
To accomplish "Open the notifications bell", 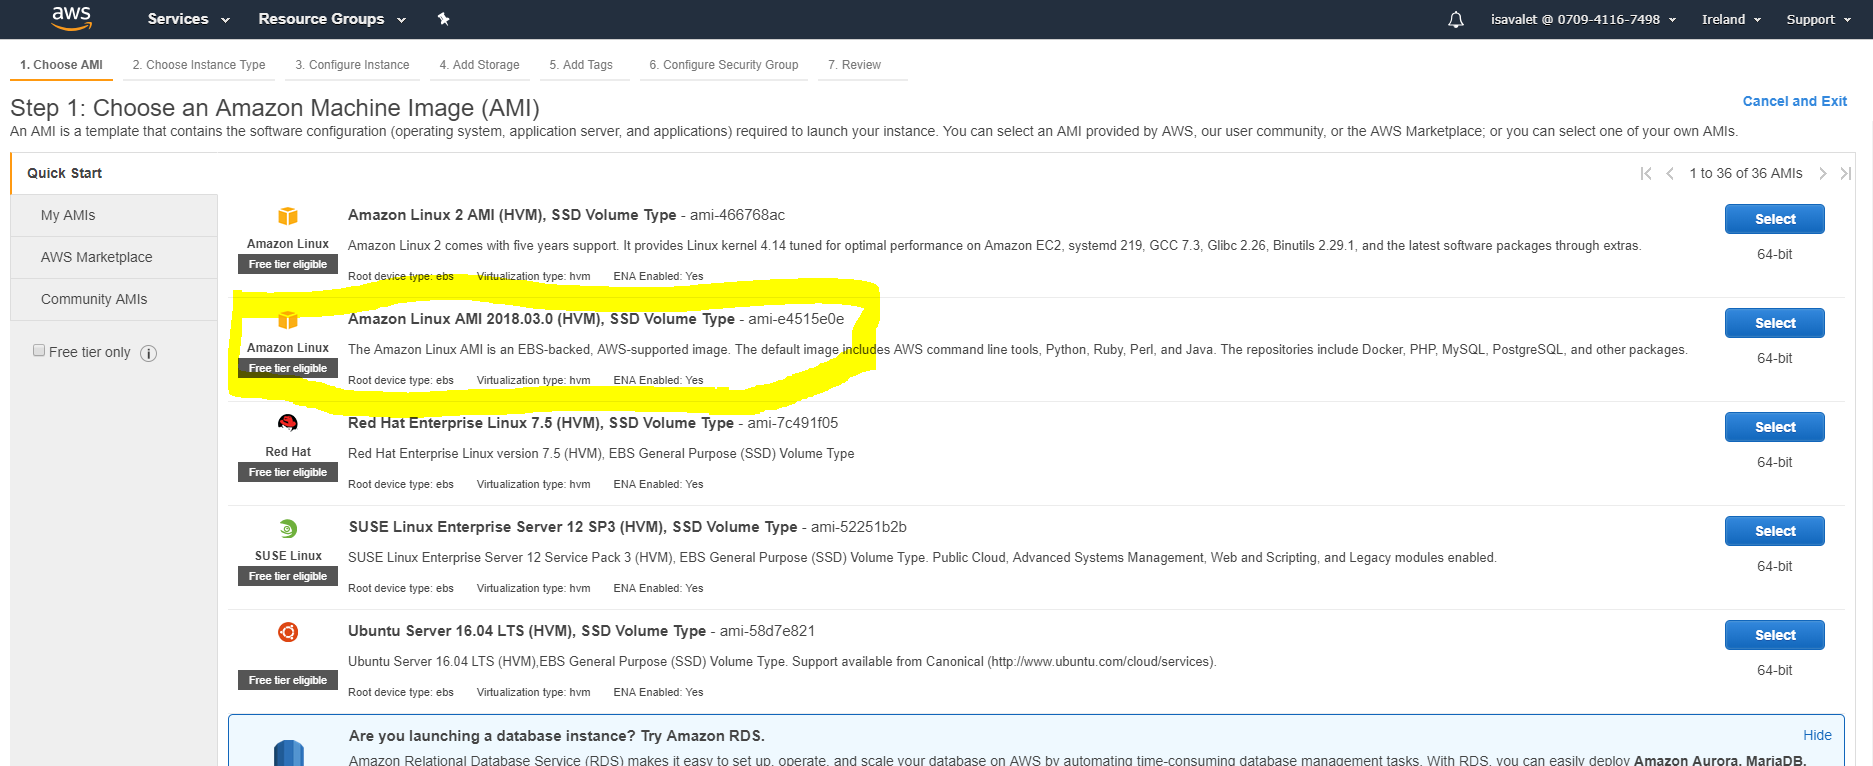I will click(1456, 19).
